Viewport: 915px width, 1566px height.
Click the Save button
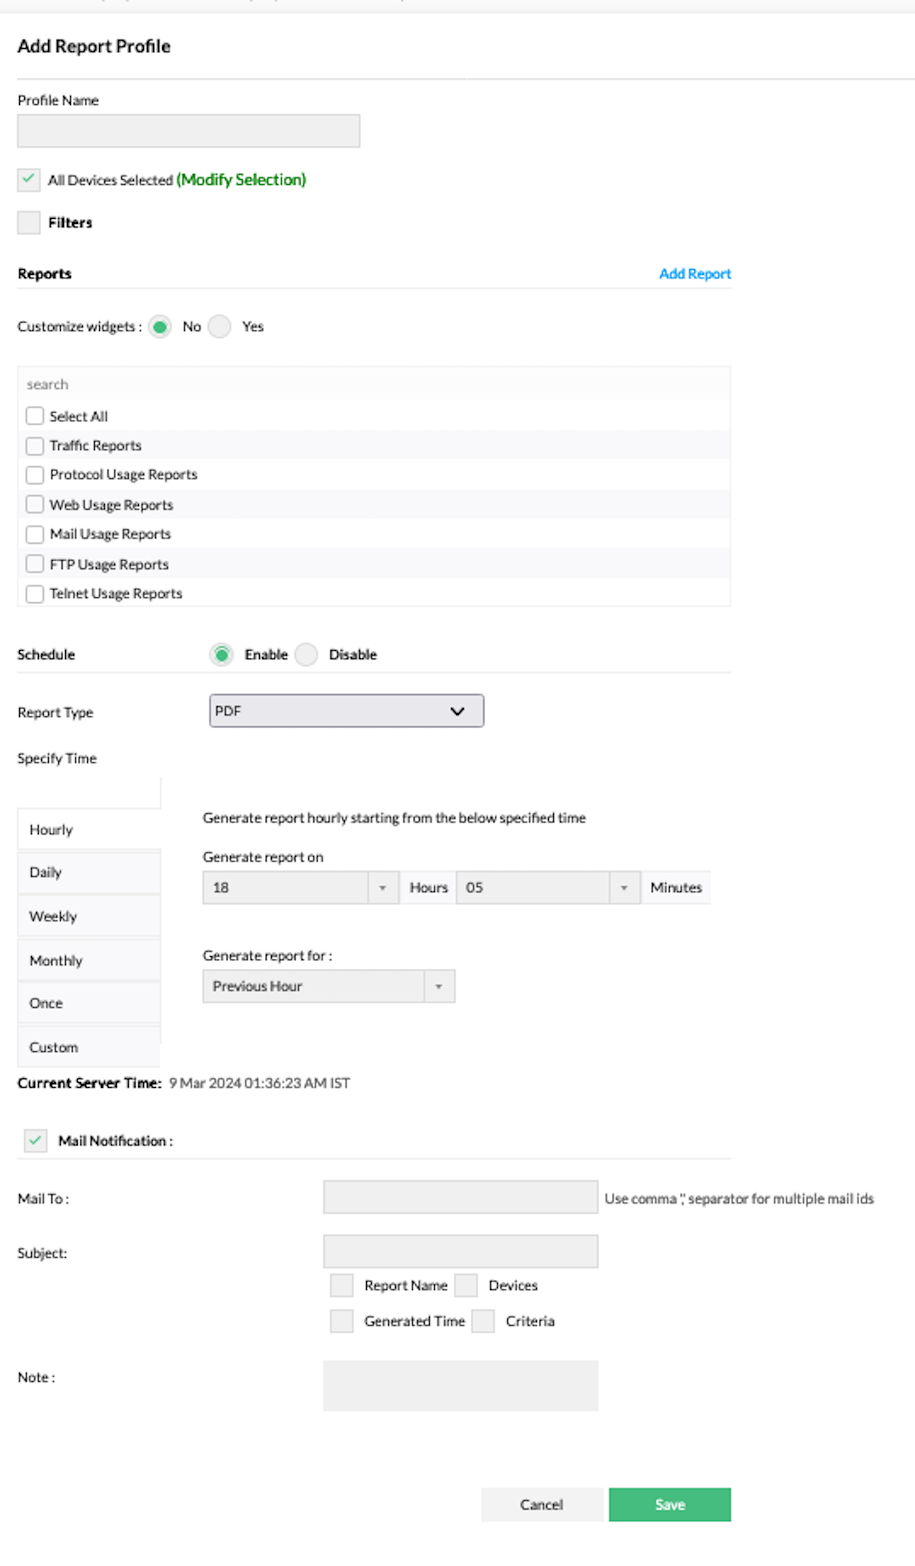tap(669, 1504)
